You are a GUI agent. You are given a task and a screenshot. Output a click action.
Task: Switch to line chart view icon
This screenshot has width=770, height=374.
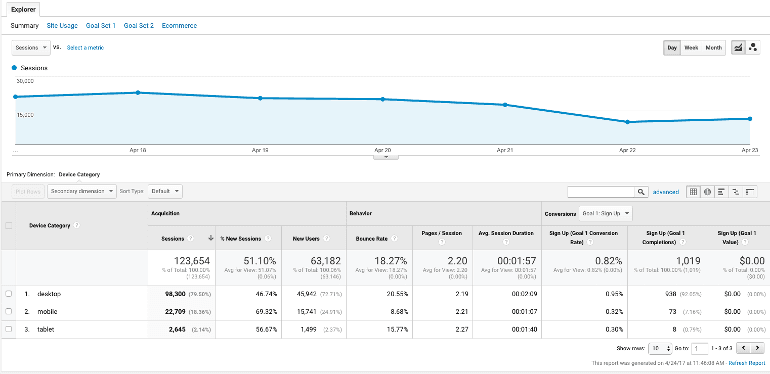[738, 48]
